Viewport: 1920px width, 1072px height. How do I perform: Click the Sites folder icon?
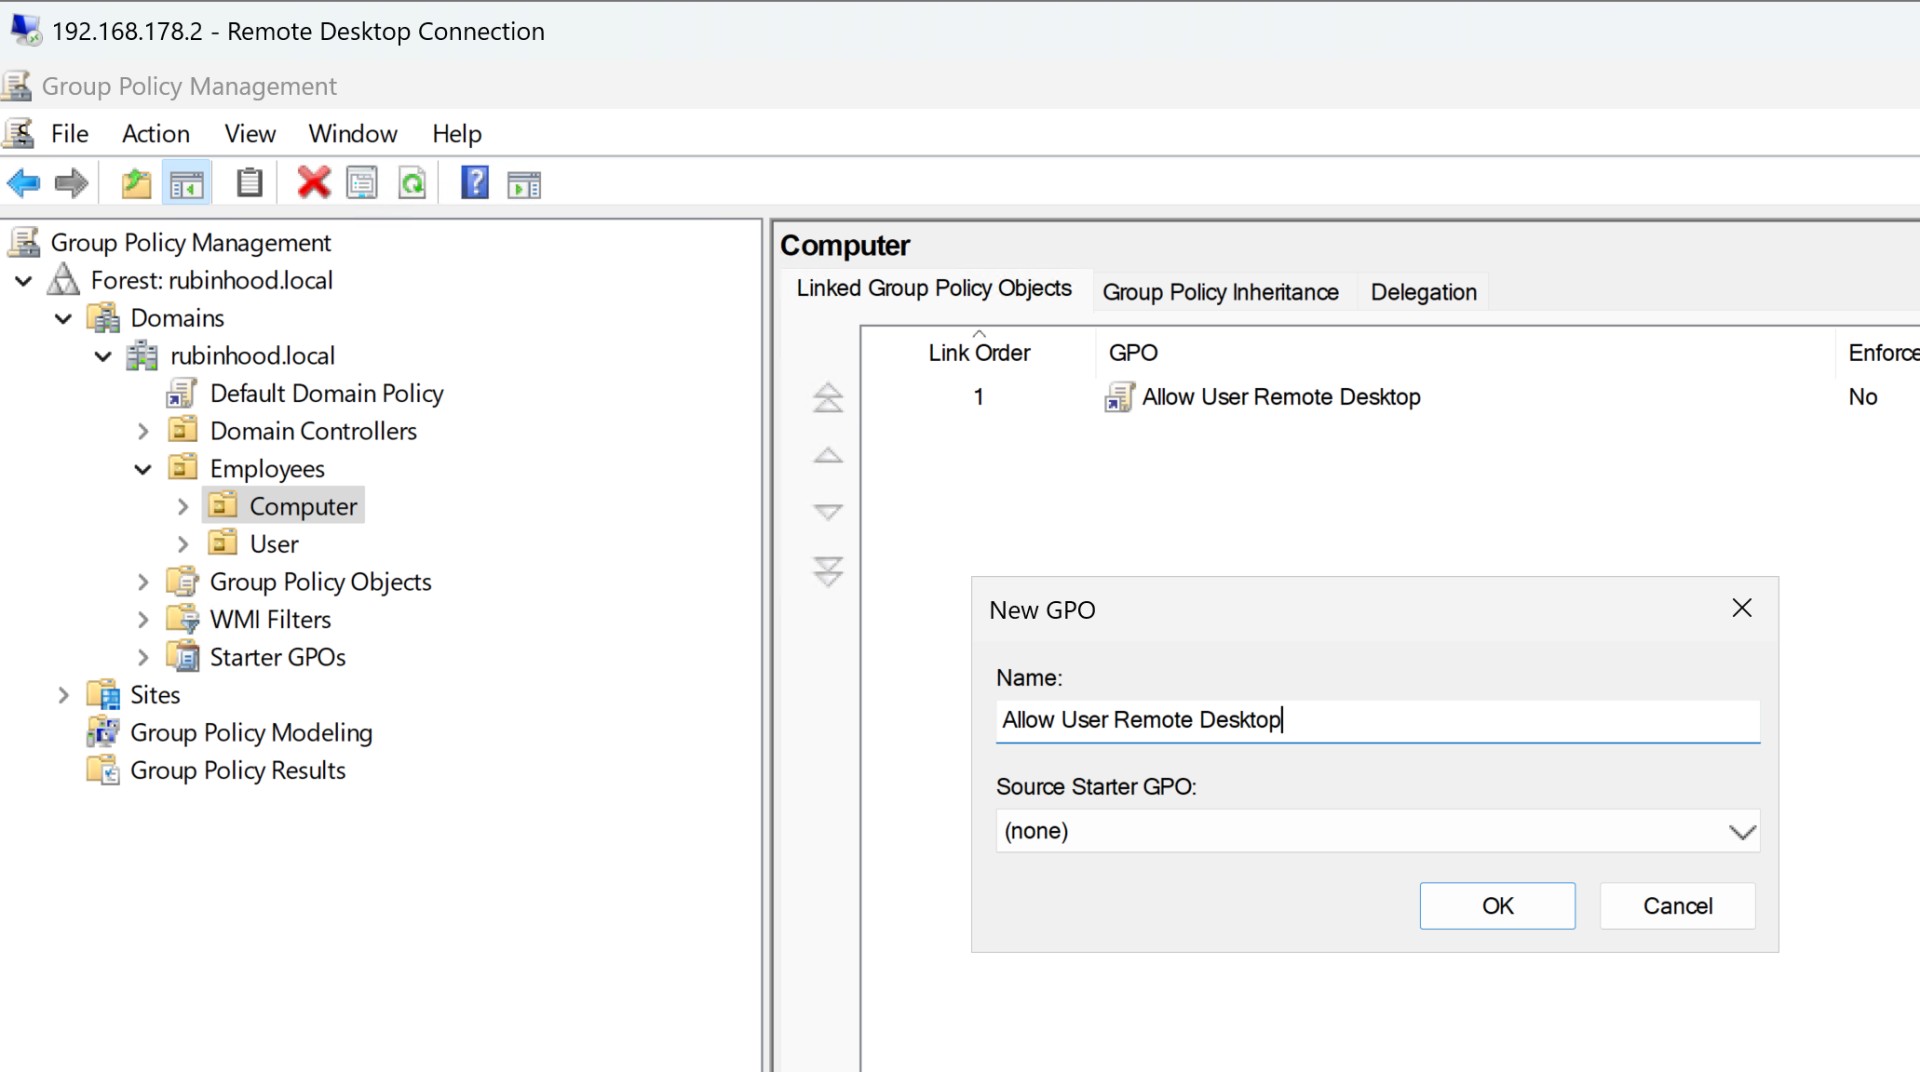click(103, 694)
